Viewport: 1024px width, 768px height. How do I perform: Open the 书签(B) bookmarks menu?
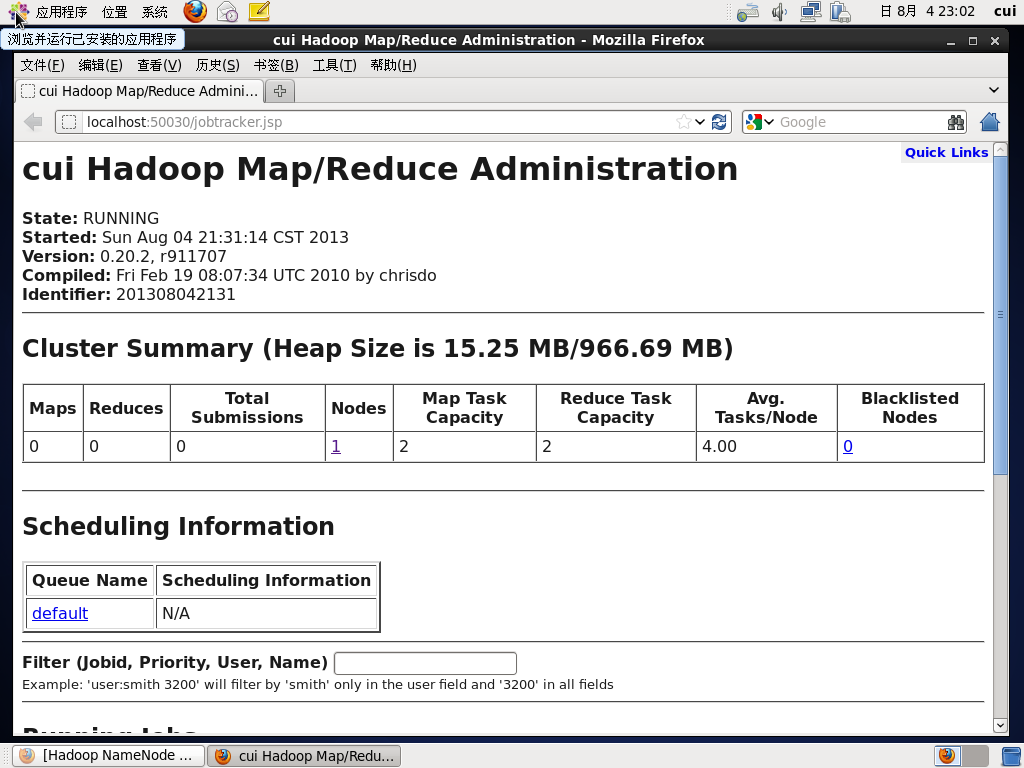276,65
